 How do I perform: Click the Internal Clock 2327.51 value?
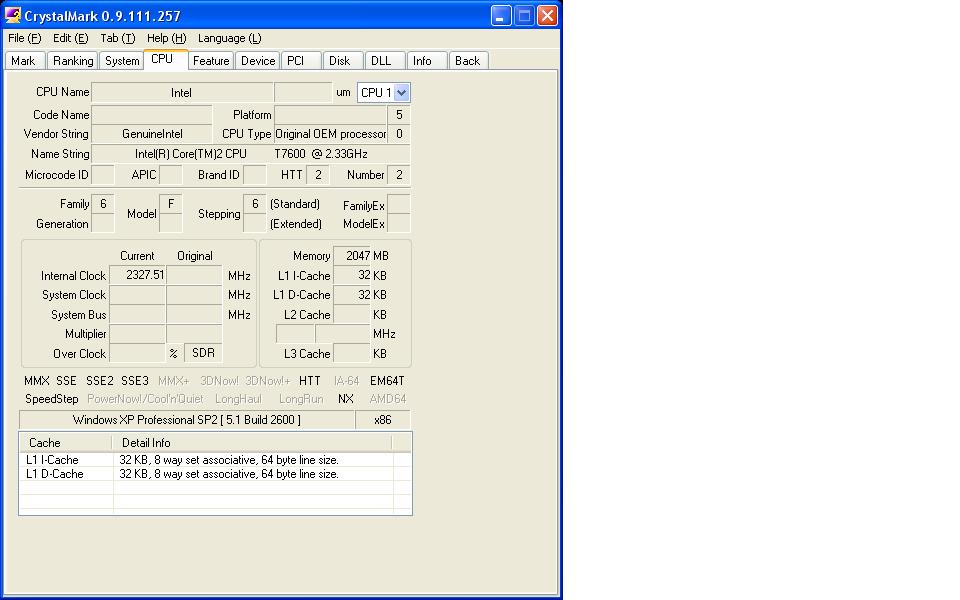tap(138, 275)
